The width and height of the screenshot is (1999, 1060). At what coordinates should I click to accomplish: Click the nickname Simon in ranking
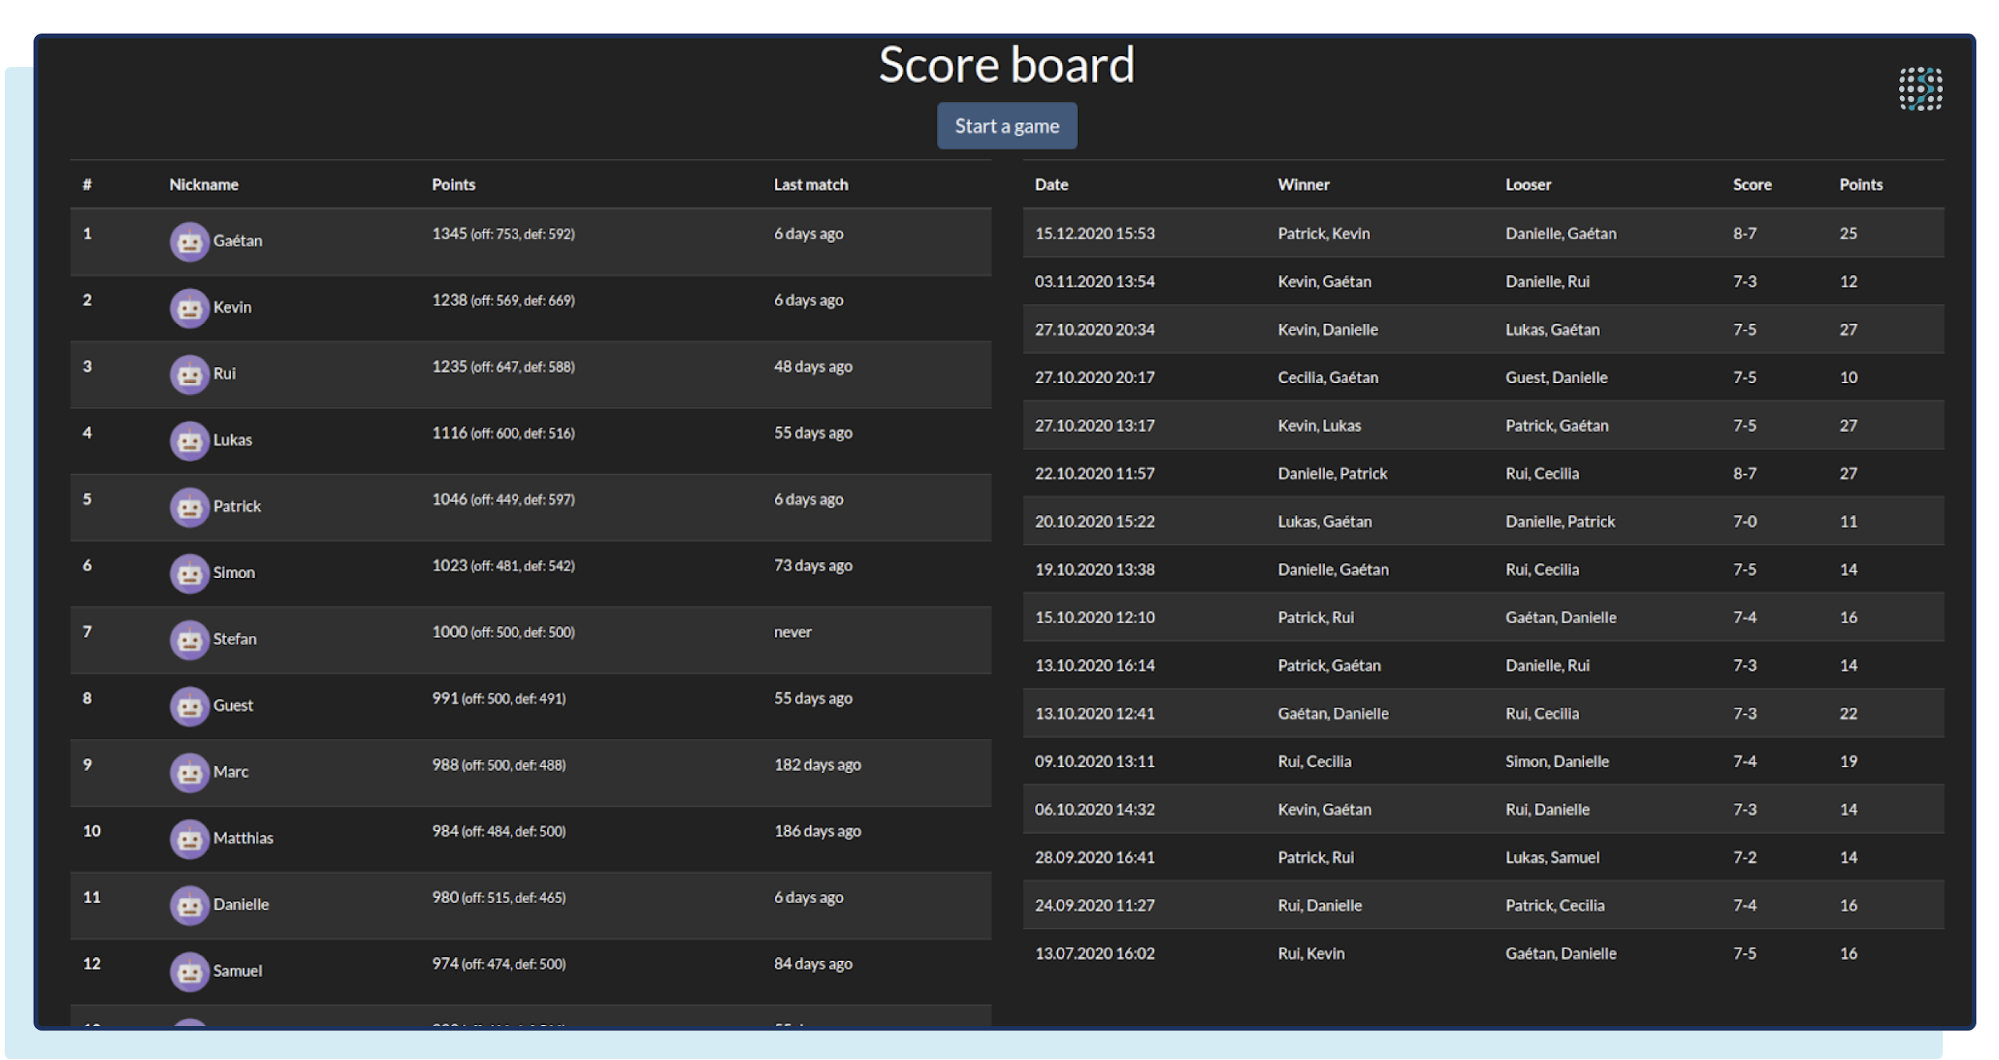(x=234, y=572)
